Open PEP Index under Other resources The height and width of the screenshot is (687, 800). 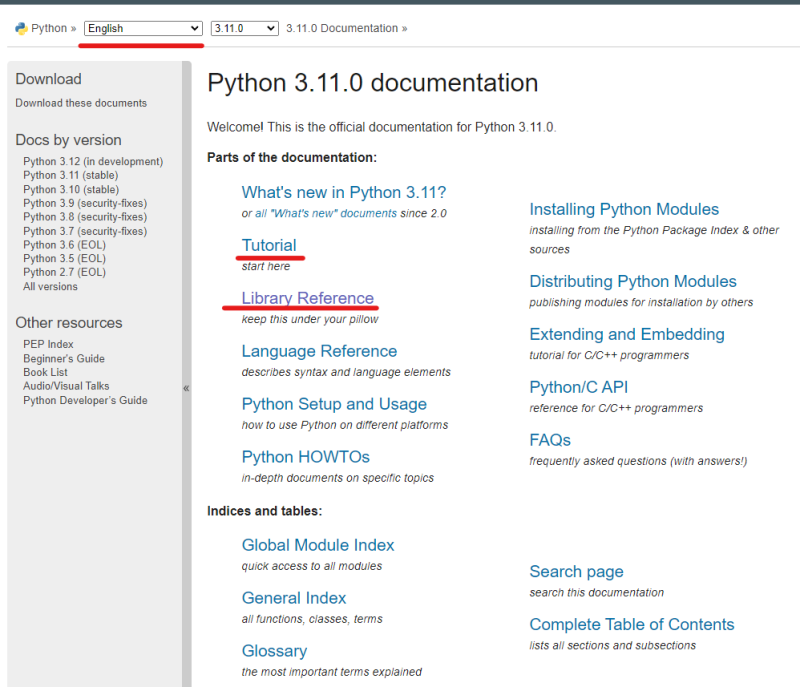coord(48,344)
